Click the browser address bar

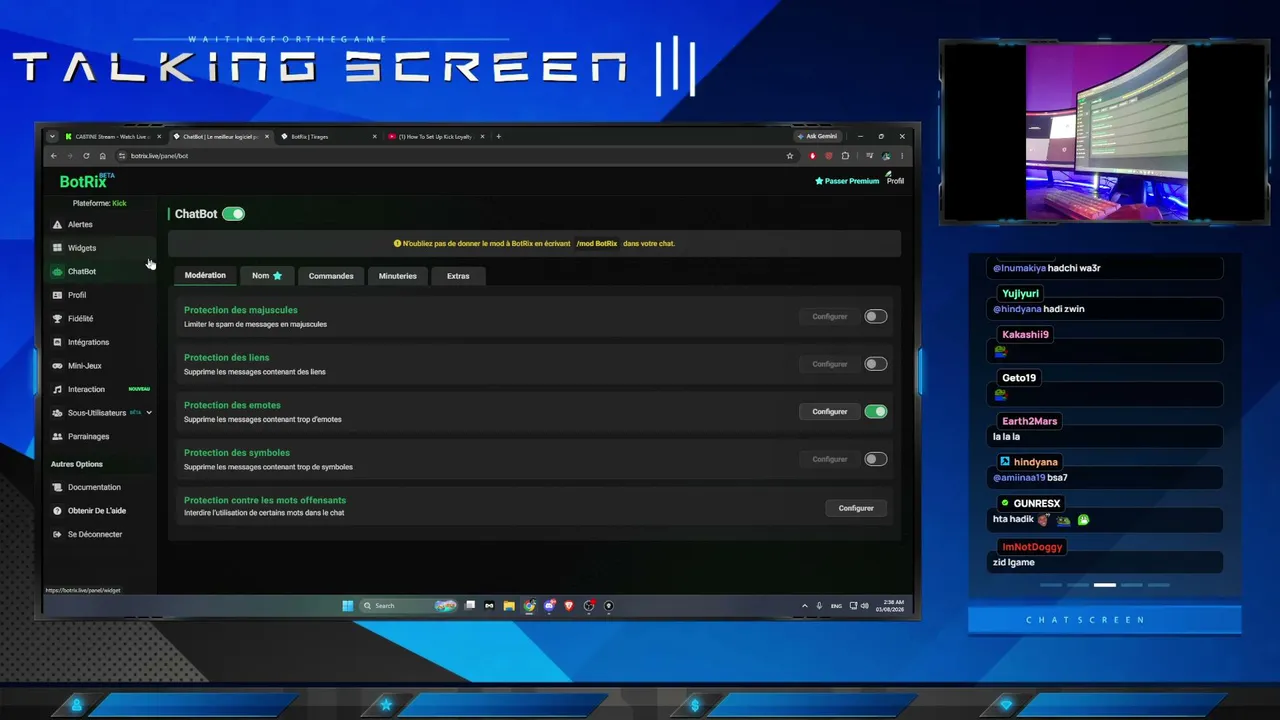point(450,156)
